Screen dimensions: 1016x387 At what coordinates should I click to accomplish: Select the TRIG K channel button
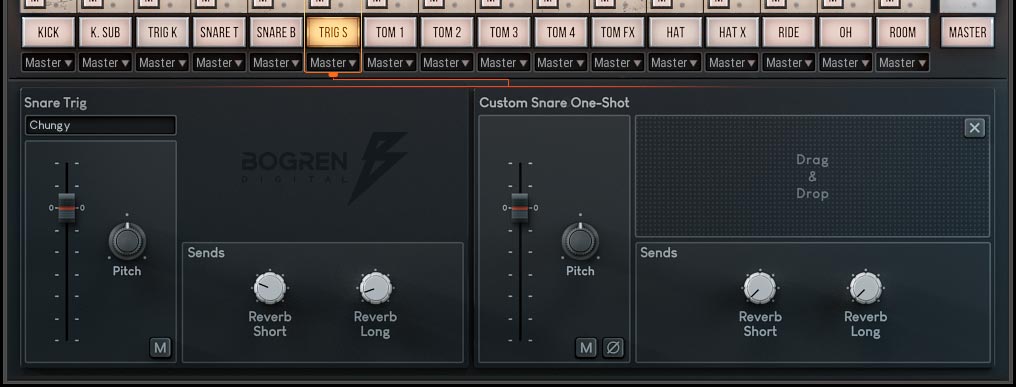pos(163,32)
